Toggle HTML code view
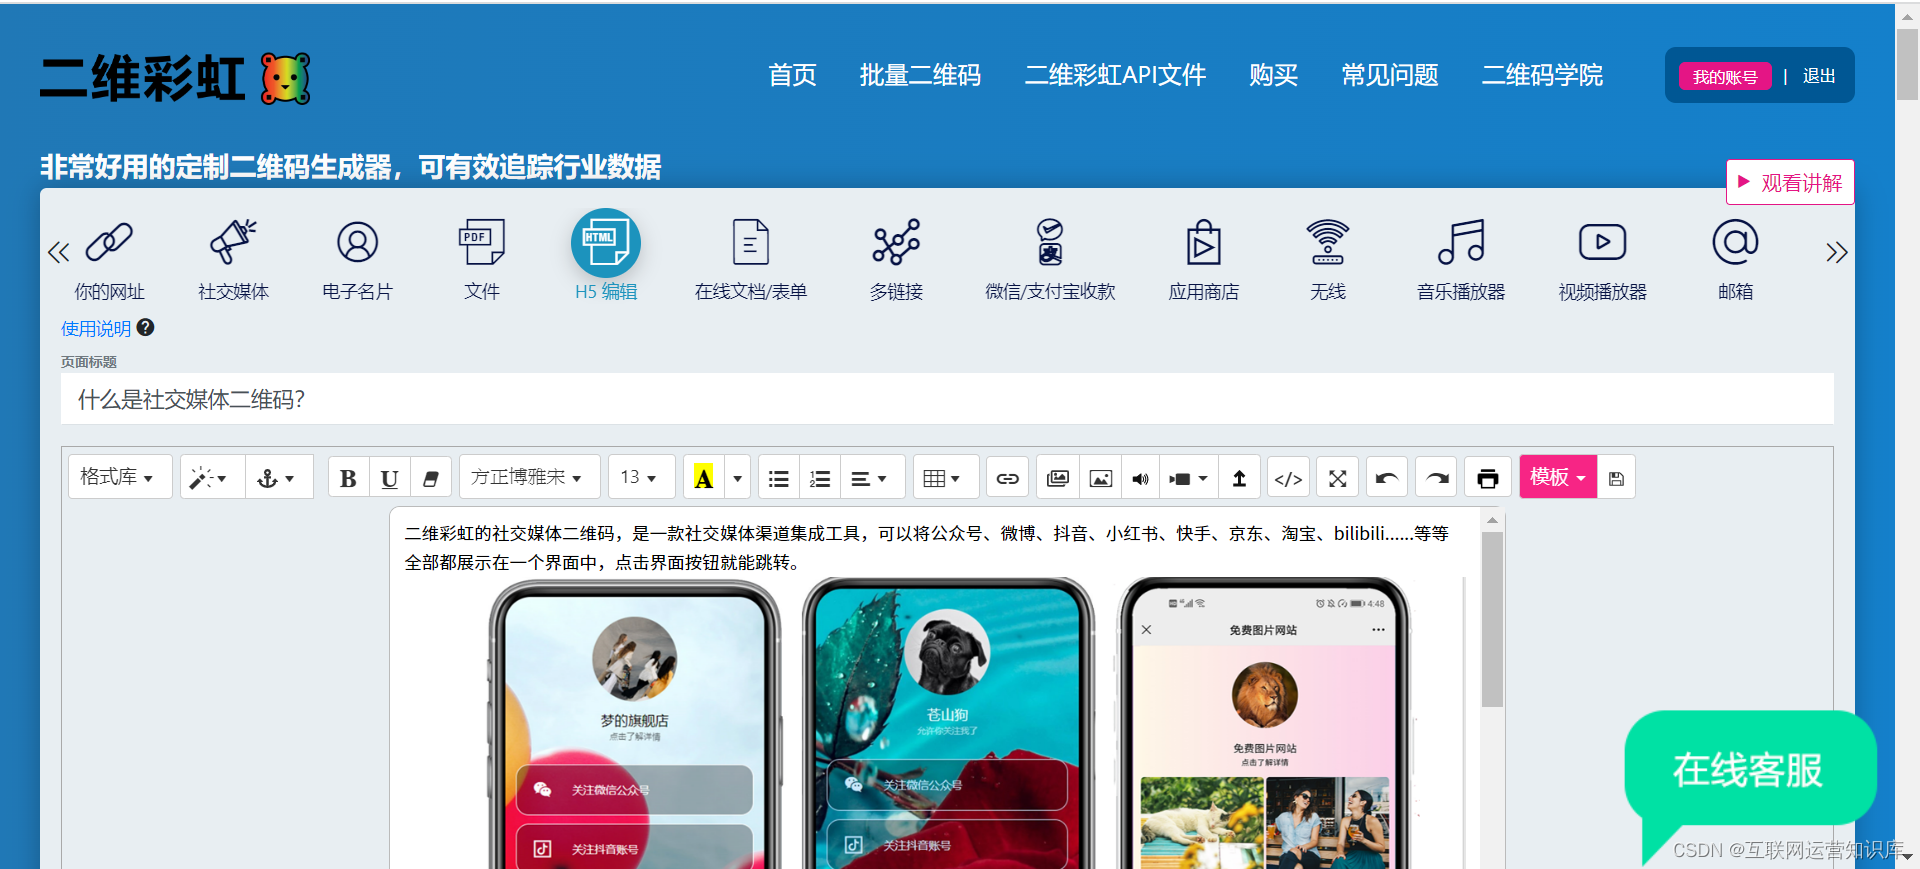Image resolution: width=1920 pixels, height=869 pixels. tap(1288, 478)
